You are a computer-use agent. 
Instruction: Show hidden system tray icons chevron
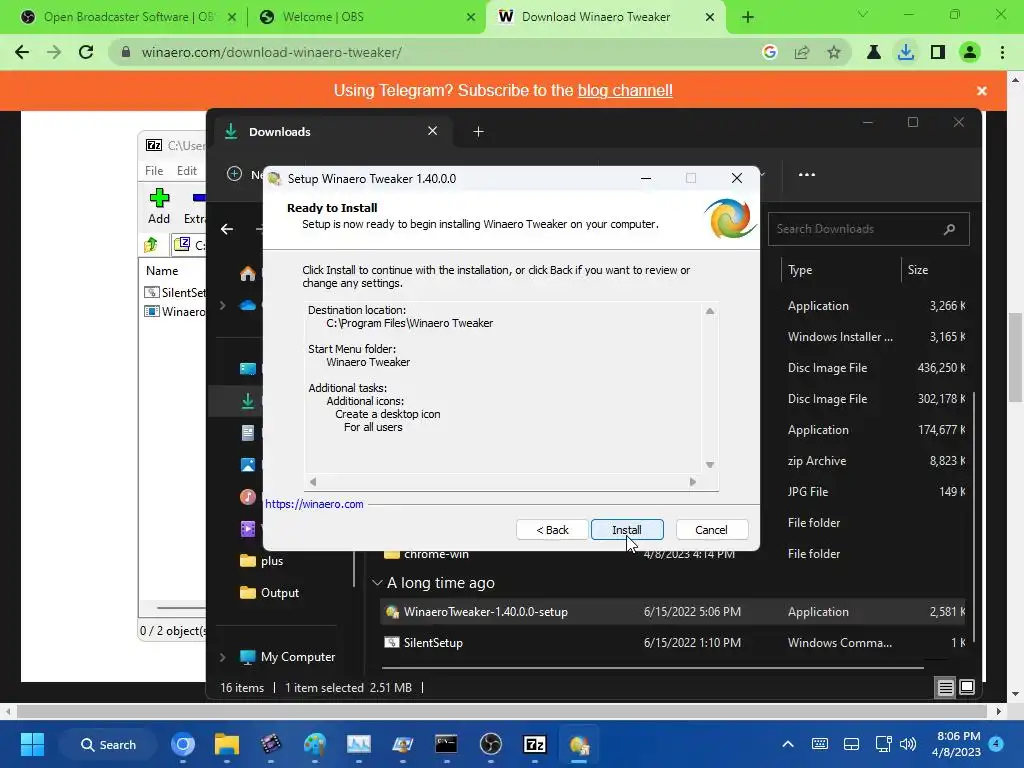coord(788,744)
